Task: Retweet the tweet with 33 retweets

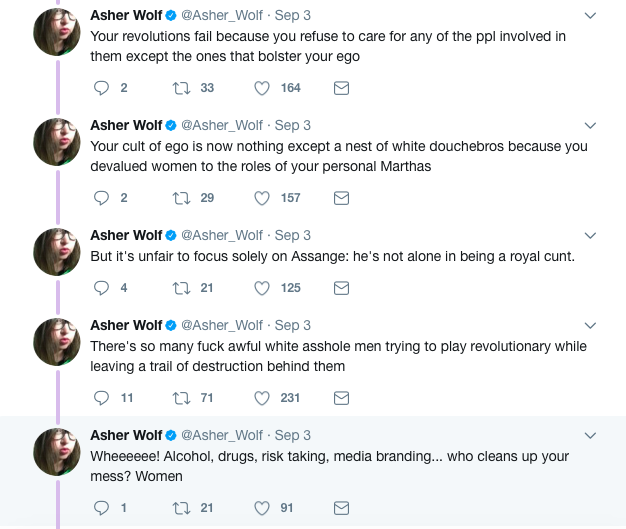Action: [x=181, y=88]
